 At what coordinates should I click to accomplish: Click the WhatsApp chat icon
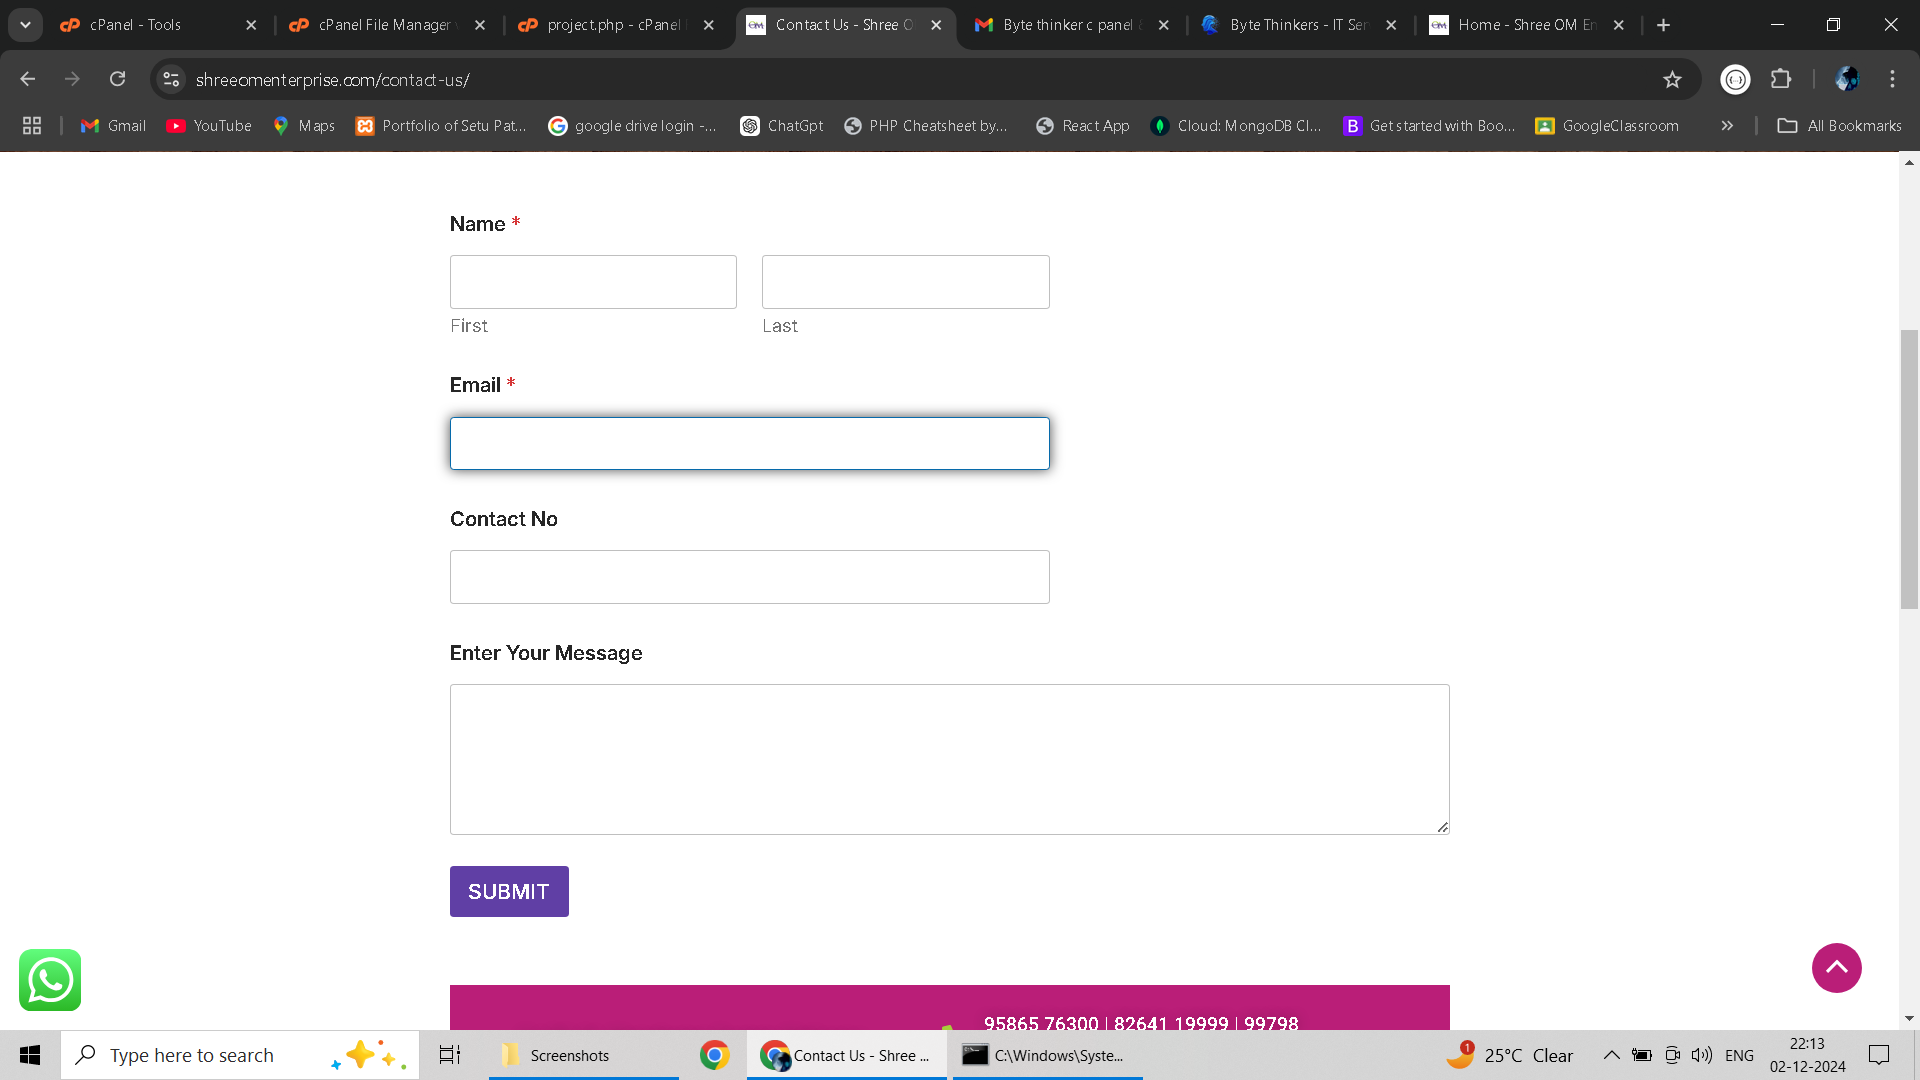[50, 980]
